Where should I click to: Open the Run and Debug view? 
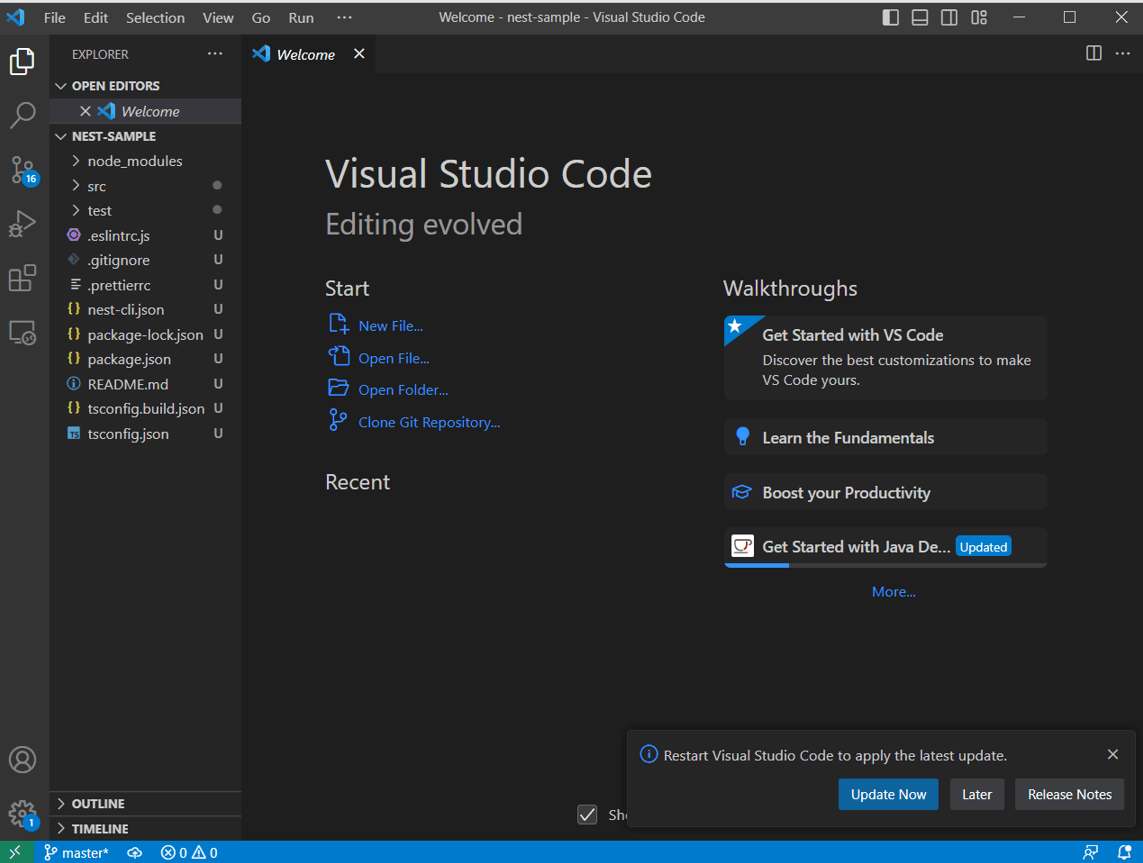[23, 224]
